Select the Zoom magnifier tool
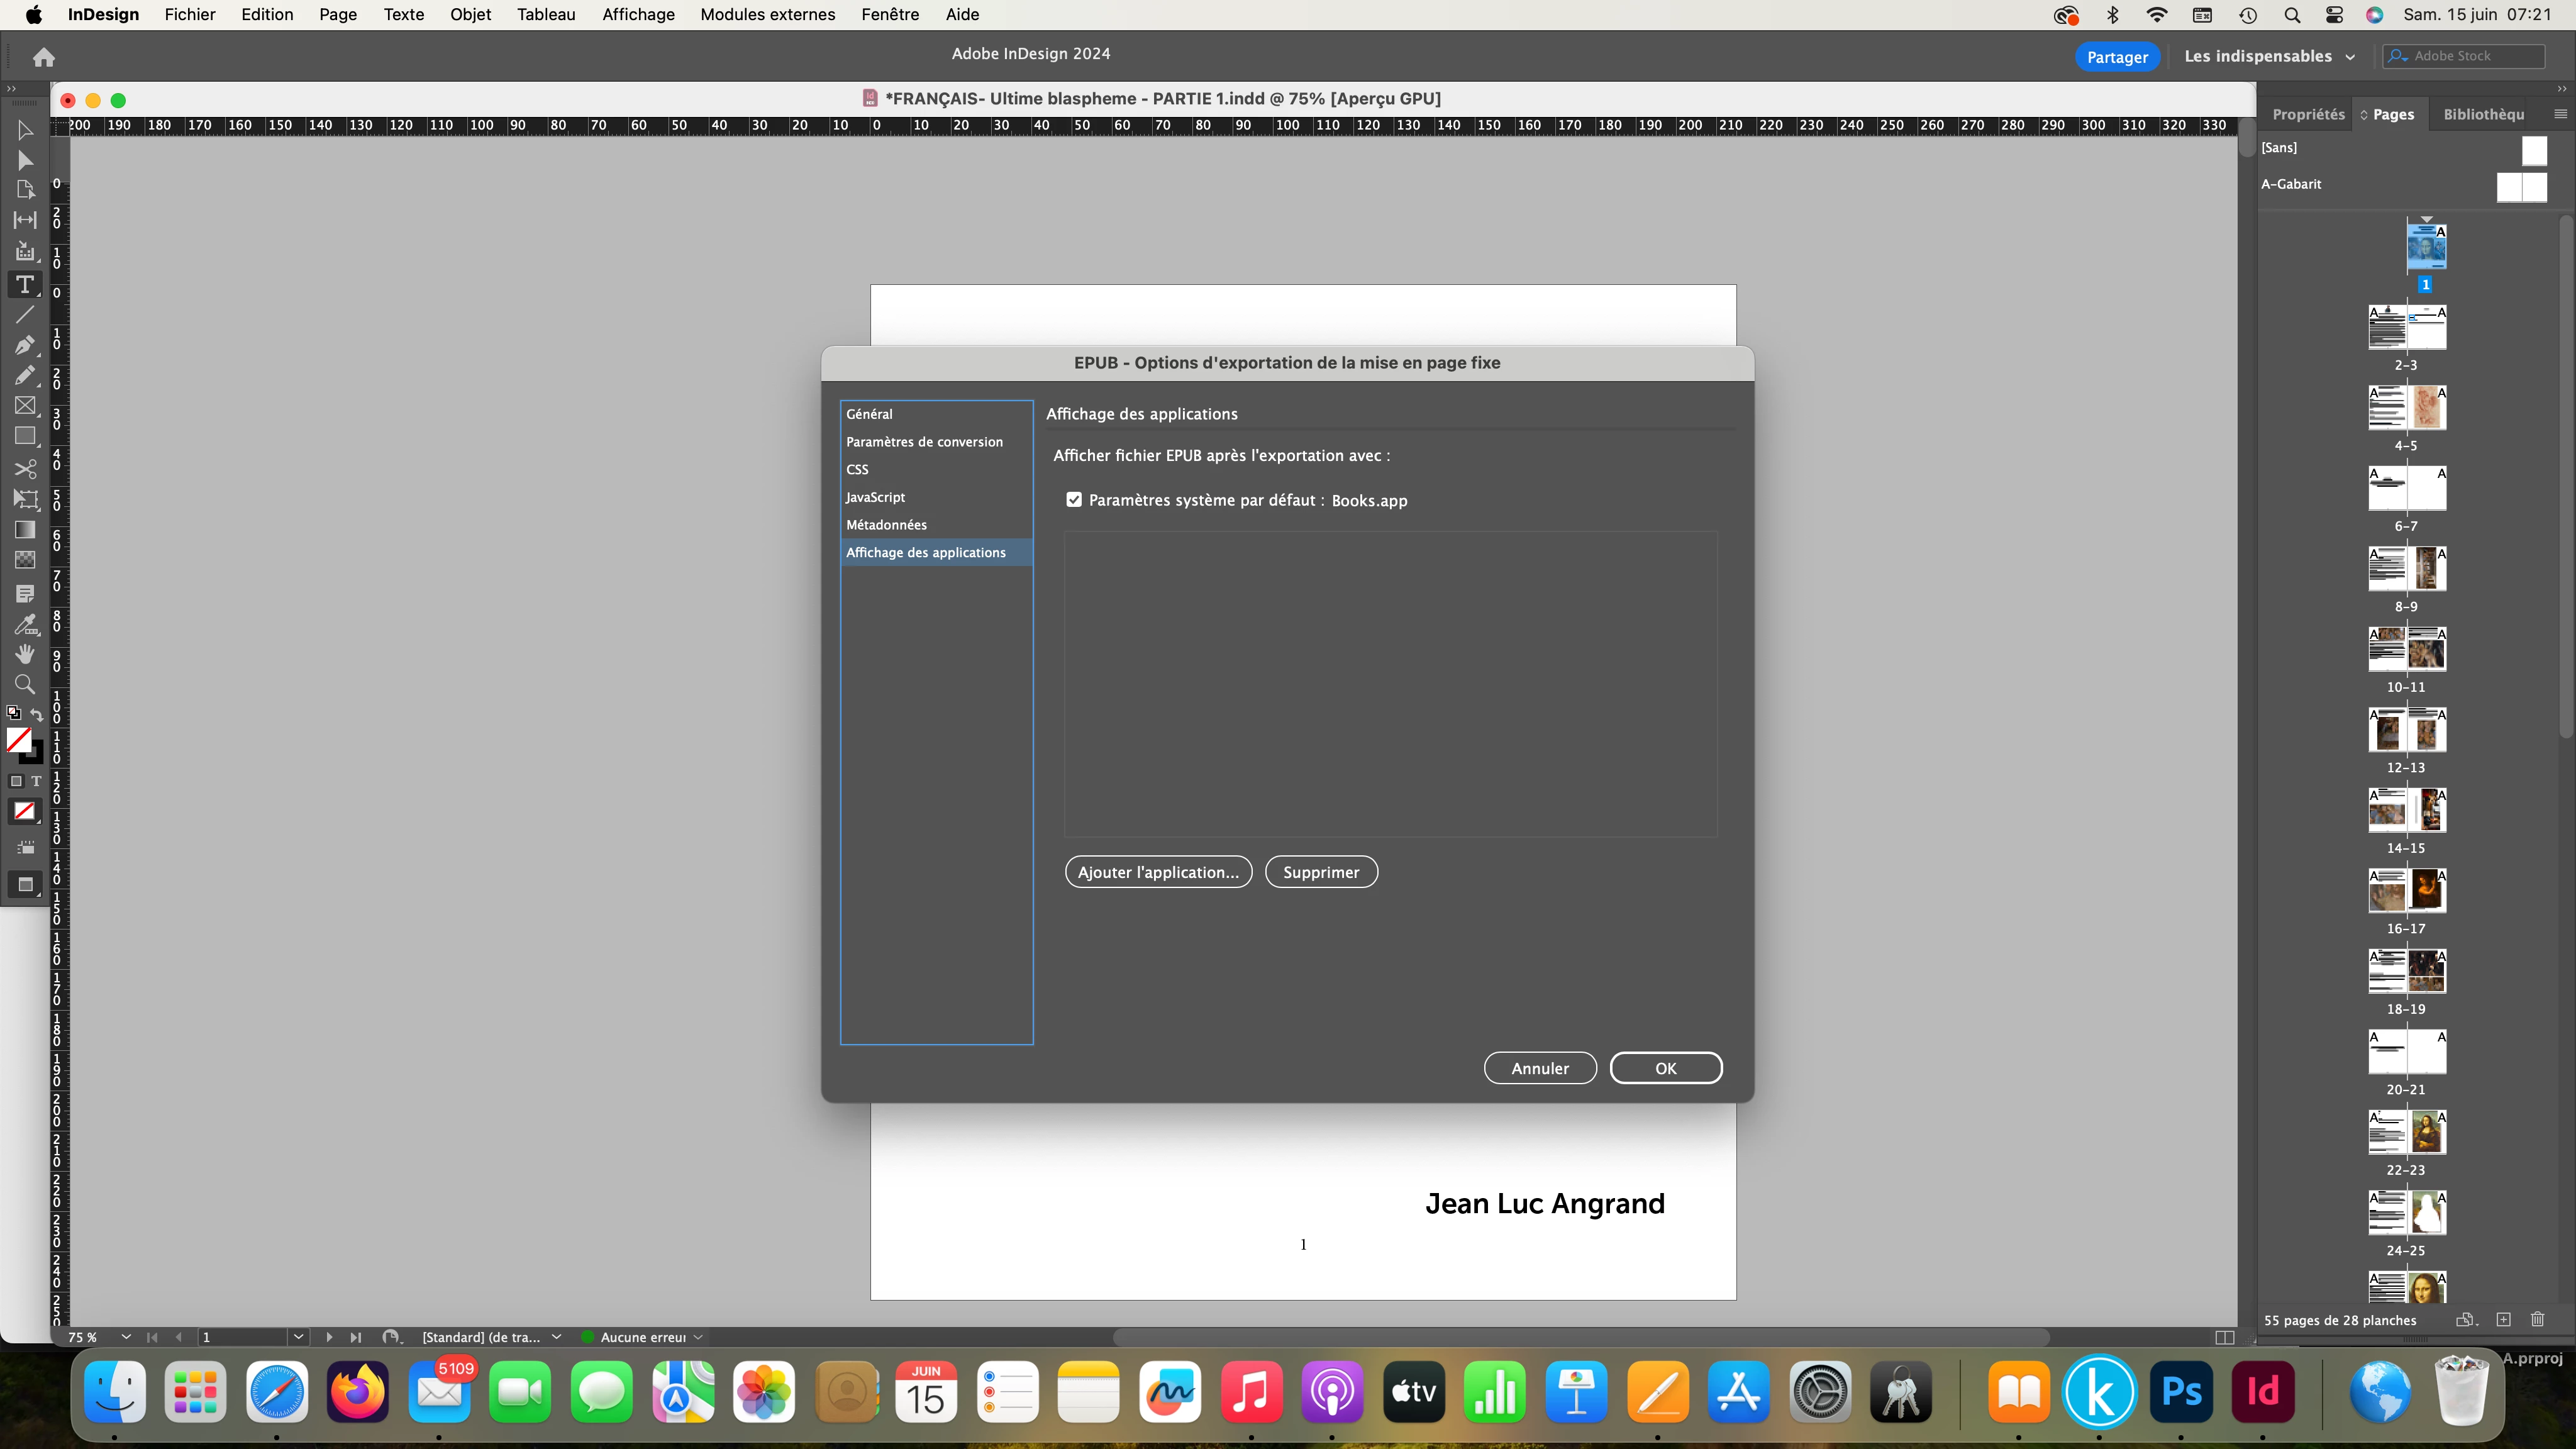This screenshot has height=1449, width=2576. point(24,685)
